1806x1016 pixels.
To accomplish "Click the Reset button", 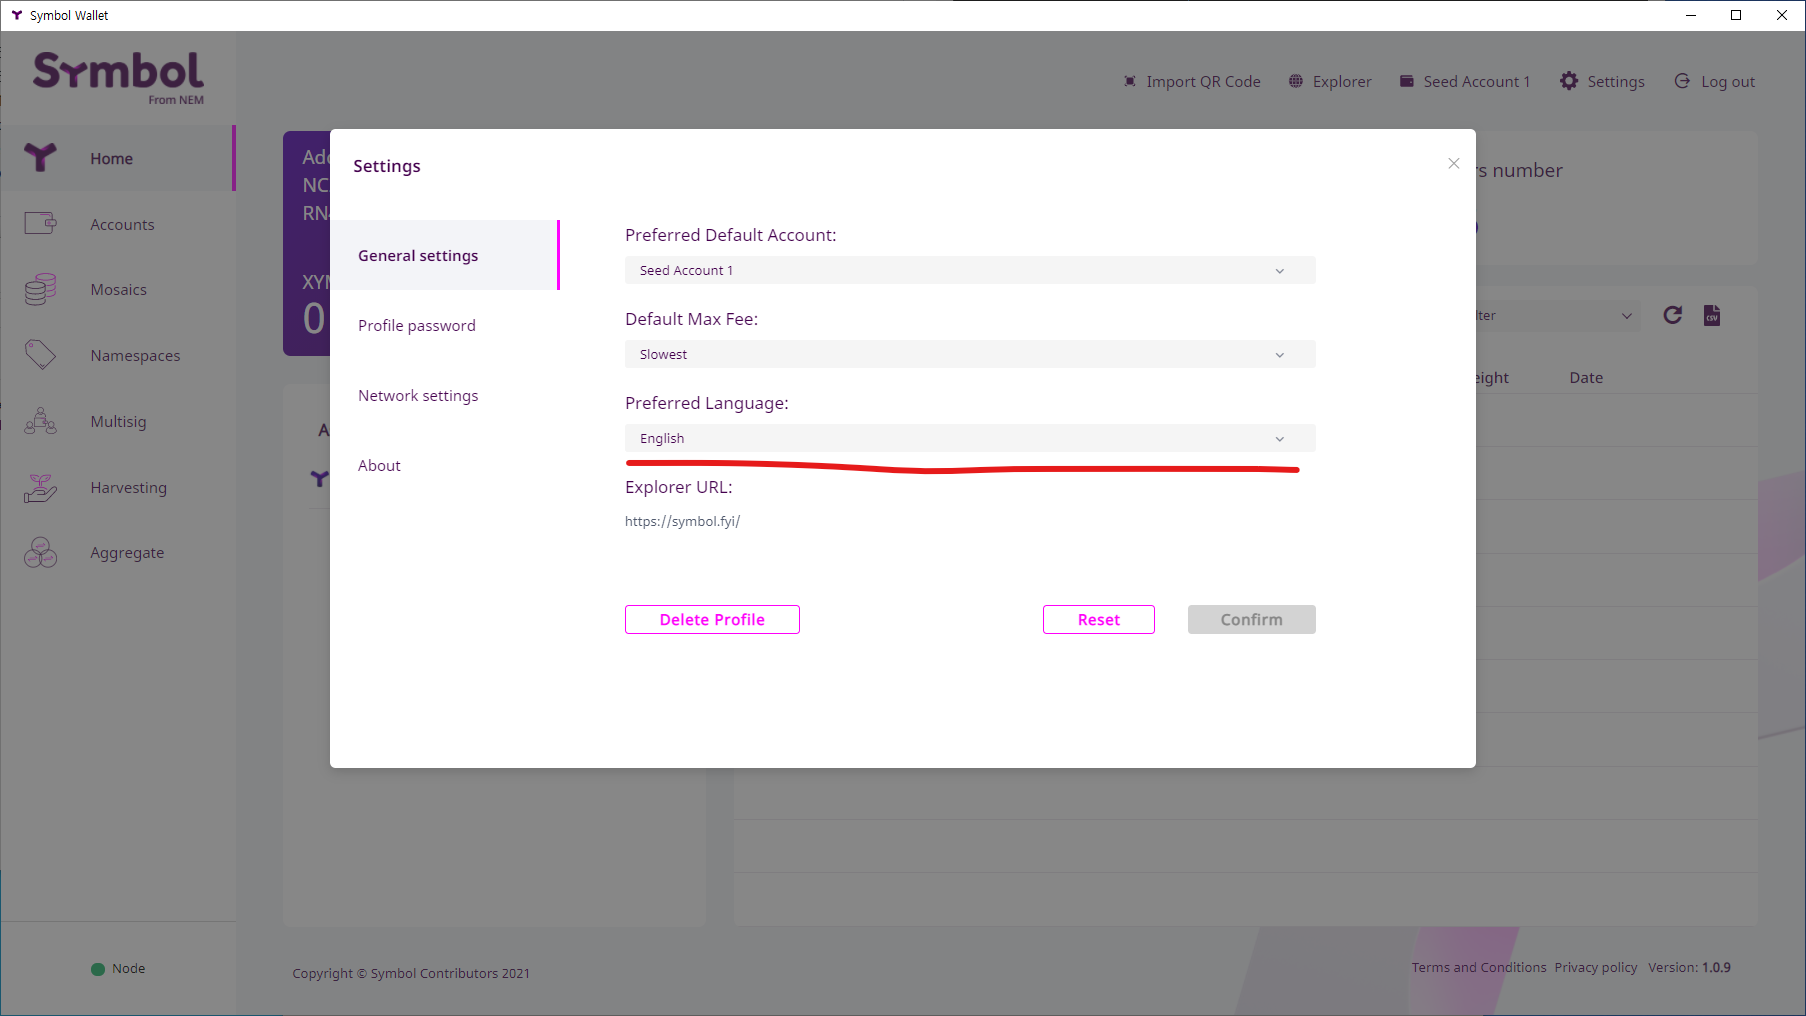I will click(1099, 619).
